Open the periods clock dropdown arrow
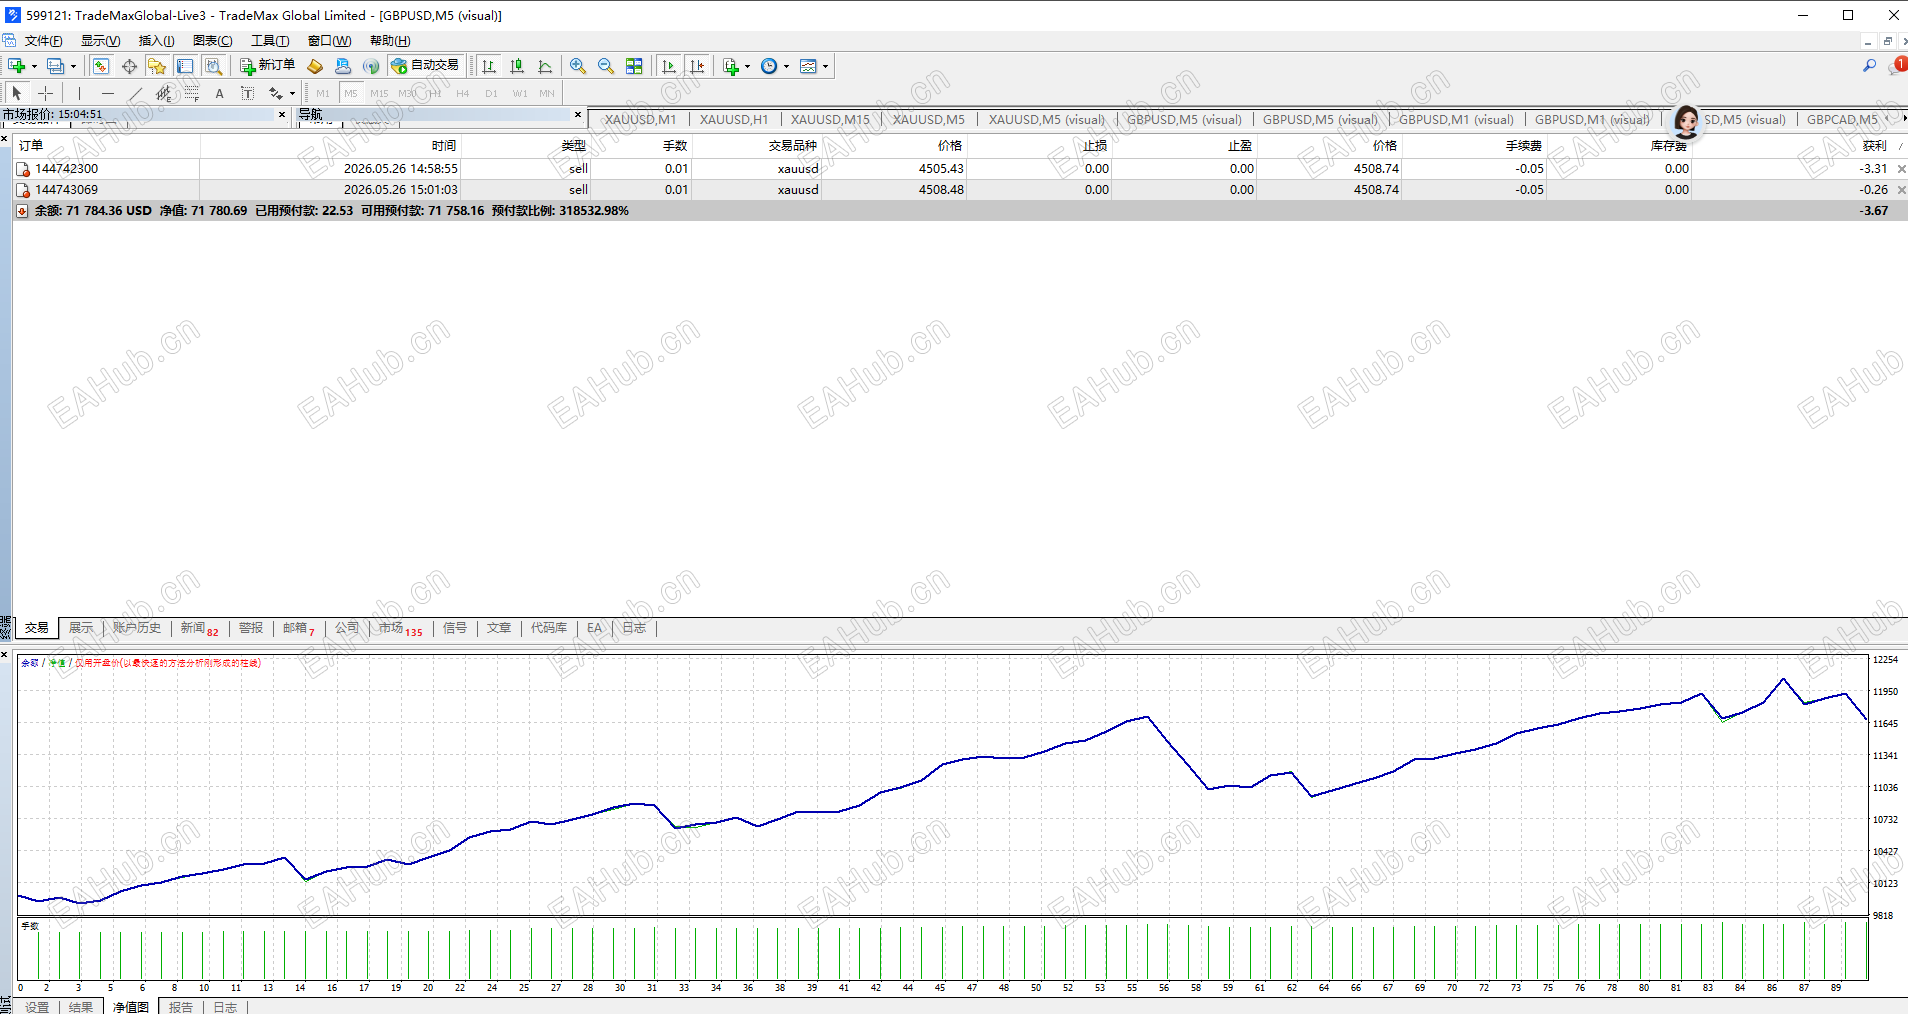 coord(786,67)
